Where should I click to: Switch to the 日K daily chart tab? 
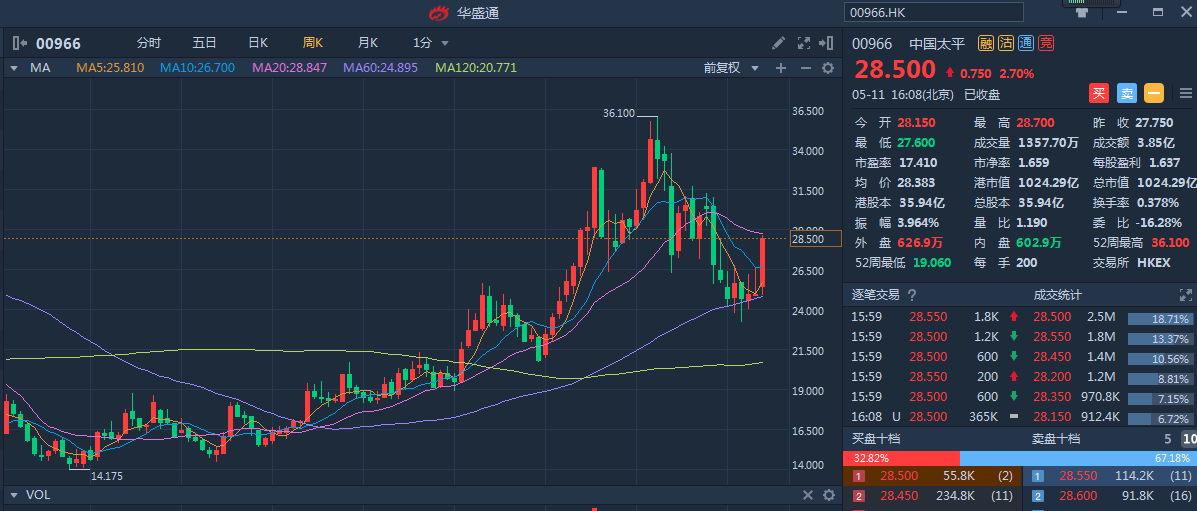258,43
